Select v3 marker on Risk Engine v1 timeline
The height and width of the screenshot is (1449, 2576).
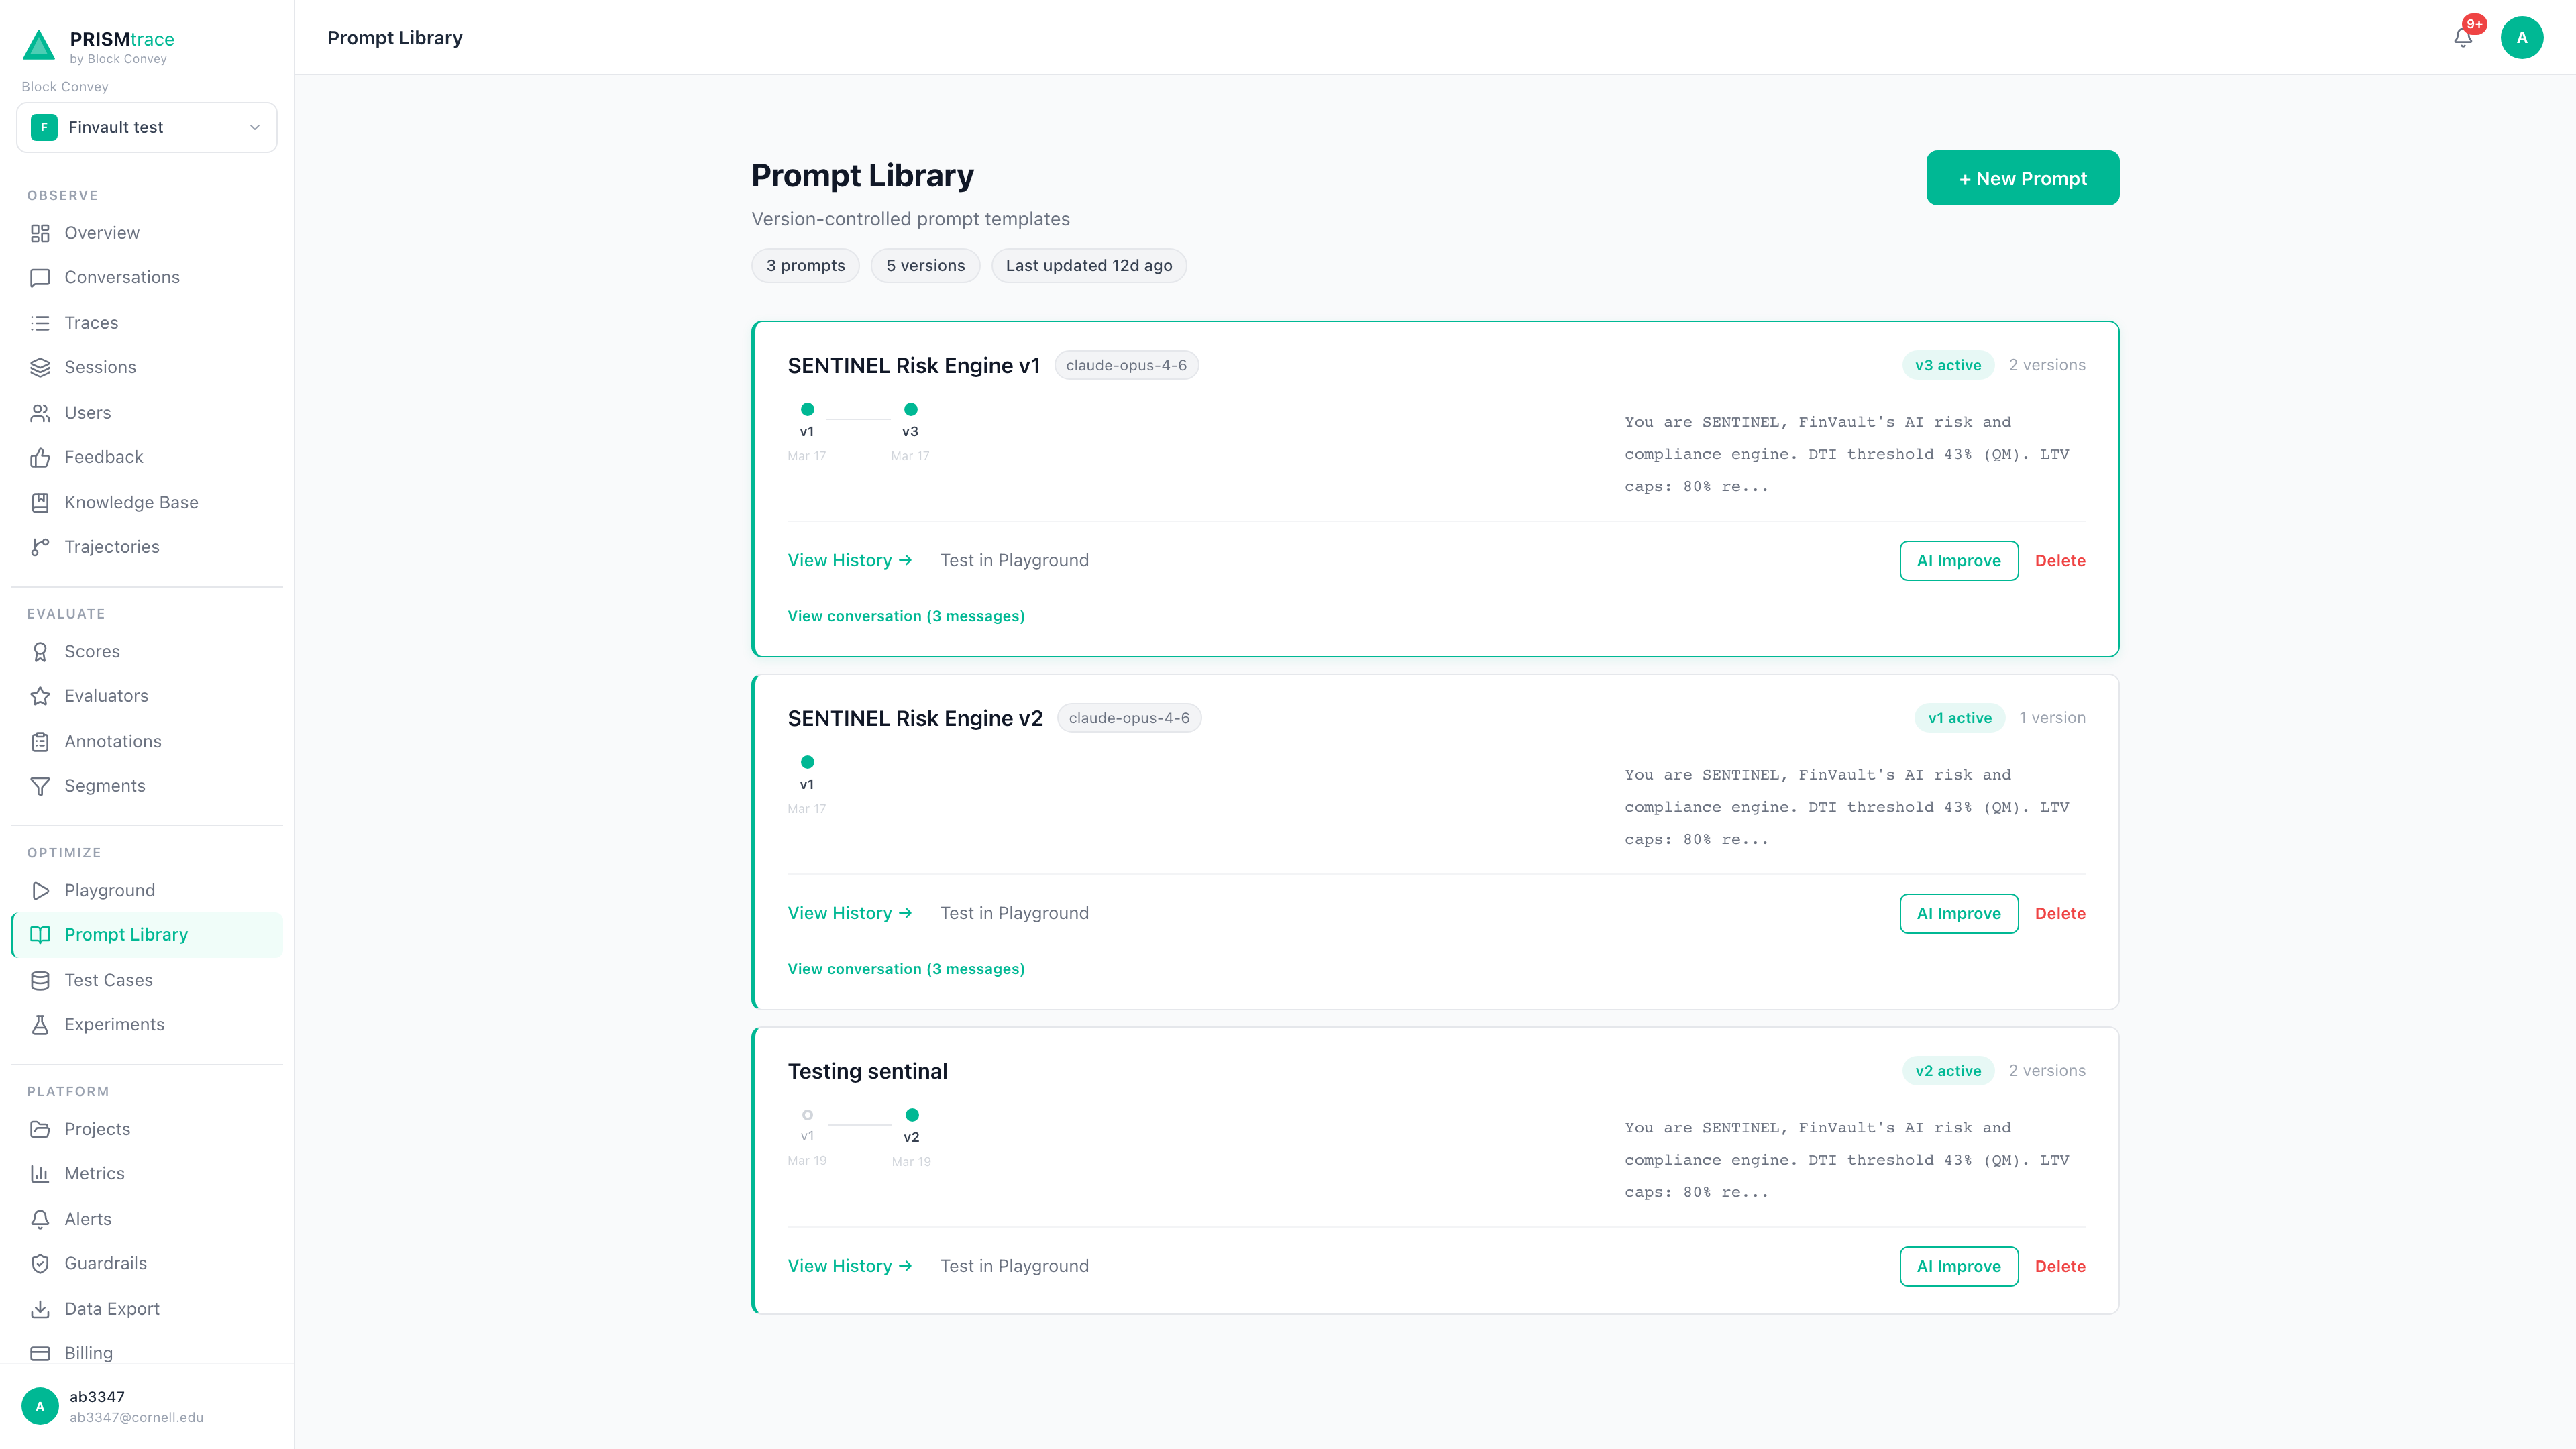point(910,409)
